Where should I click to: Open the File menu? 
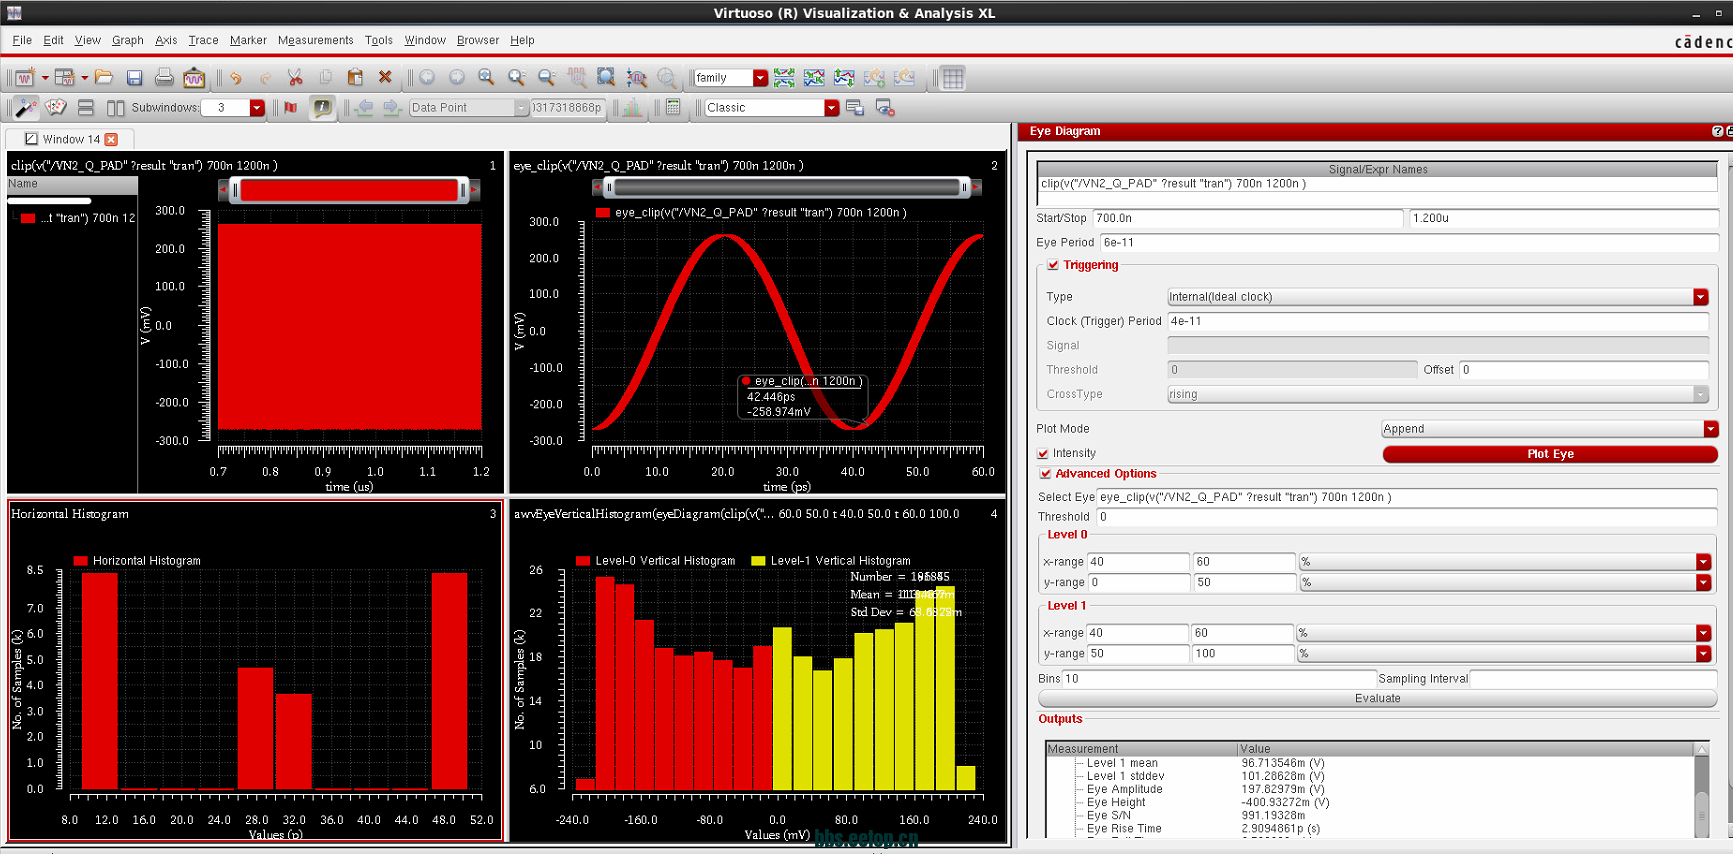tap(22, 40)
